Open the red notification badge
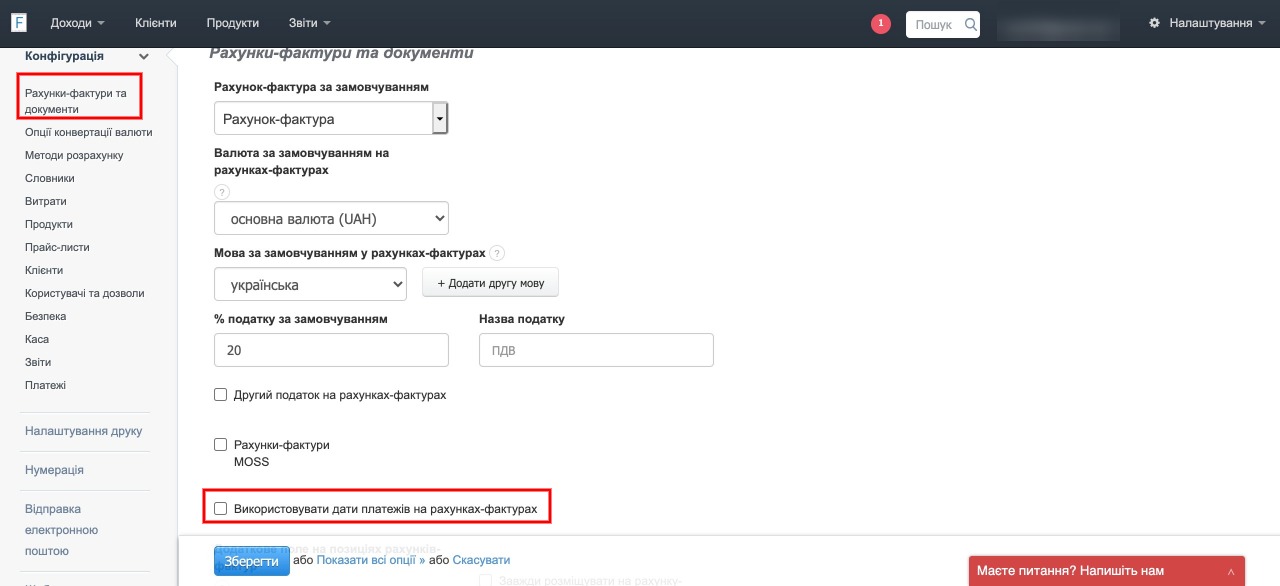Viewport: 1280px width, 586px height. pyautogui.click(x=881, y=23)
